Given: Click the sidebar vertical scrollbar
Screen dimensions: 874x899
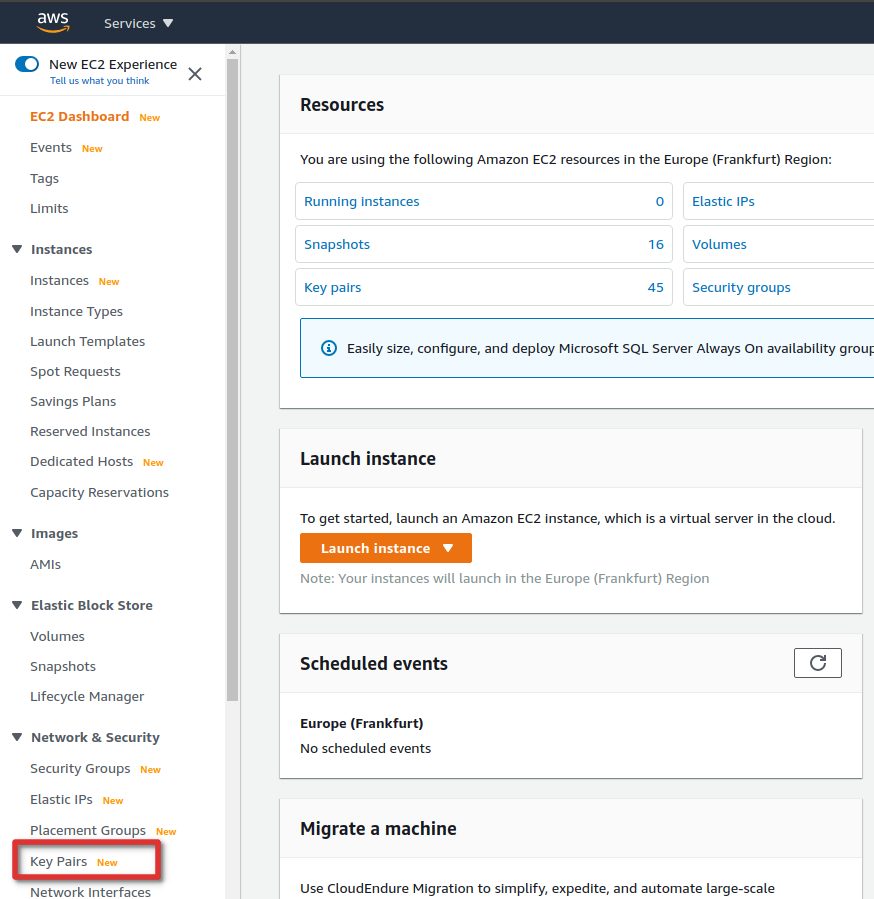Looking at the screenshot, I should (x=232, y=378).
